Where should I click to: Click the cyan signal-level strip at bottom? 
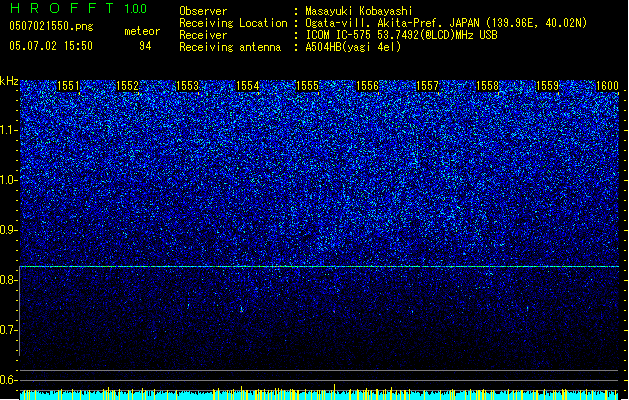319,395
